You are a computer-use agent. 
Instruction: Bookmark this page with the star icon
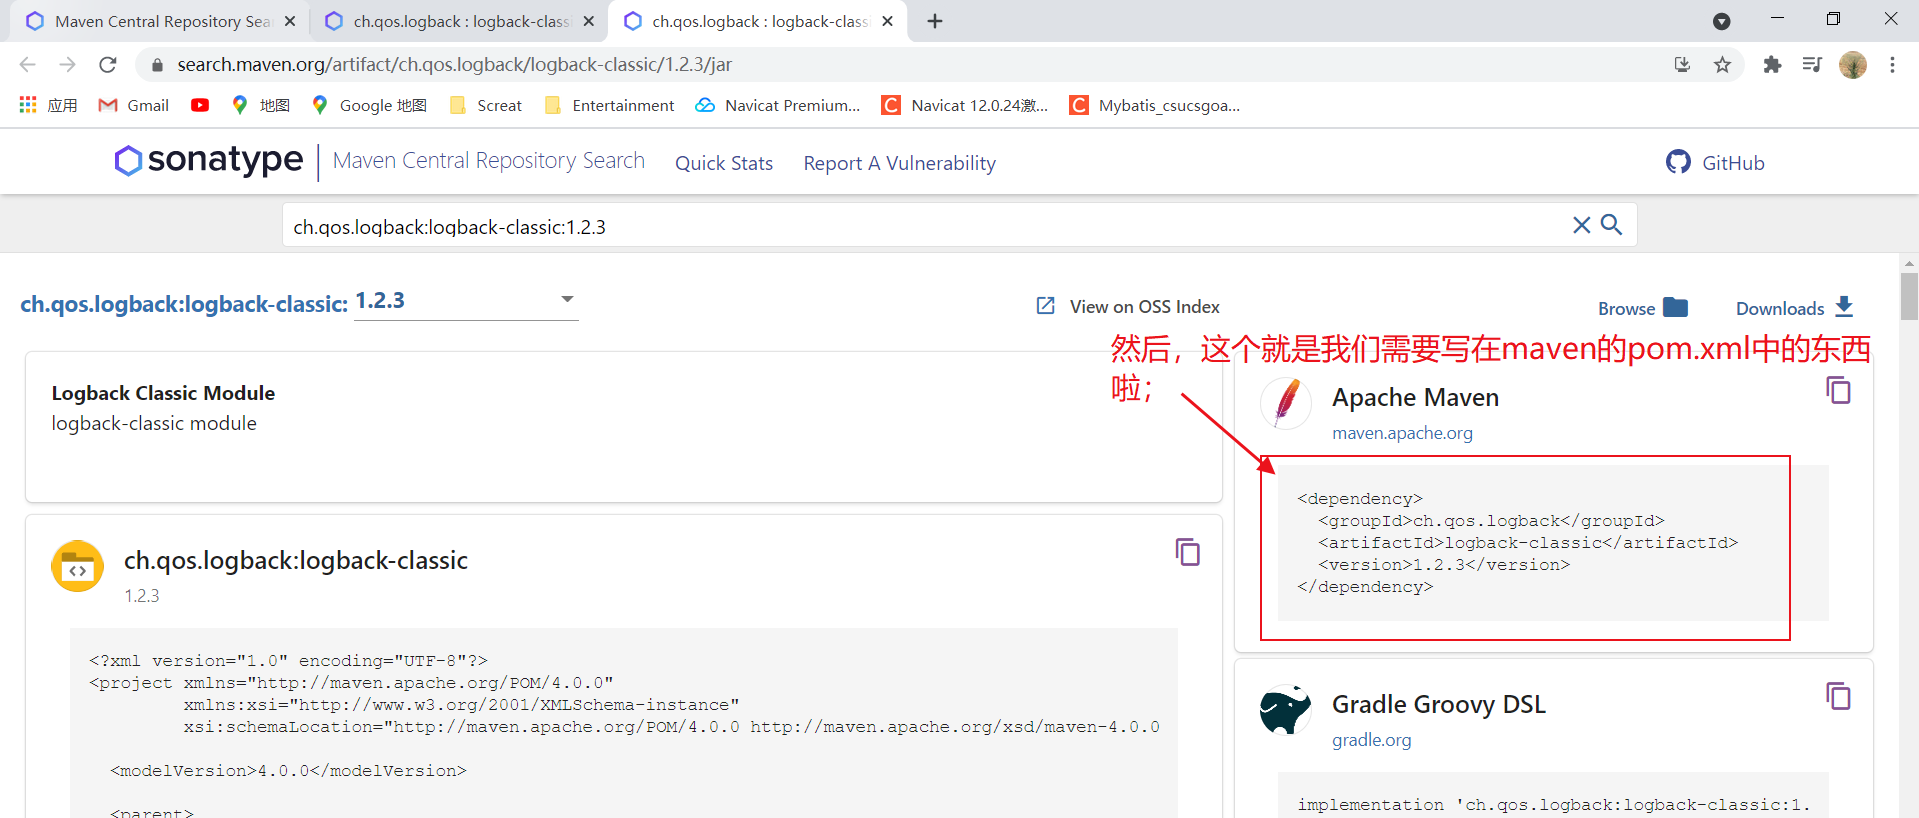pyautogui.click(x=1722, y=64)
